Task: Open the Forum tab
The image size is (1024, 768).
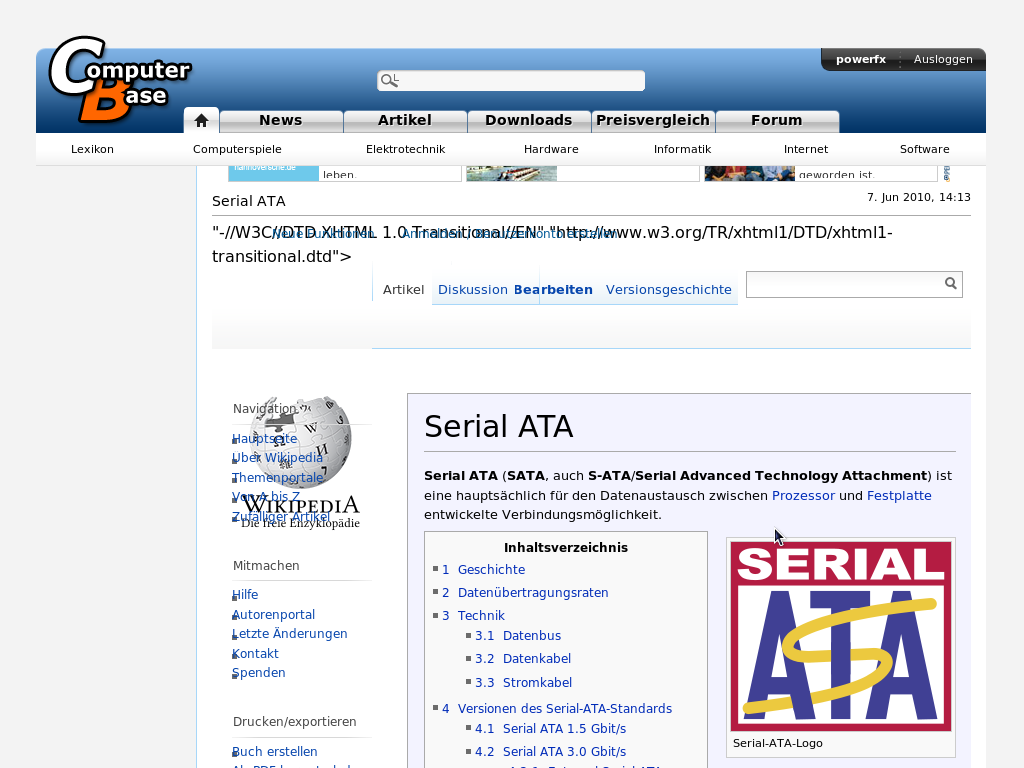Action: (x=777, y=121)
